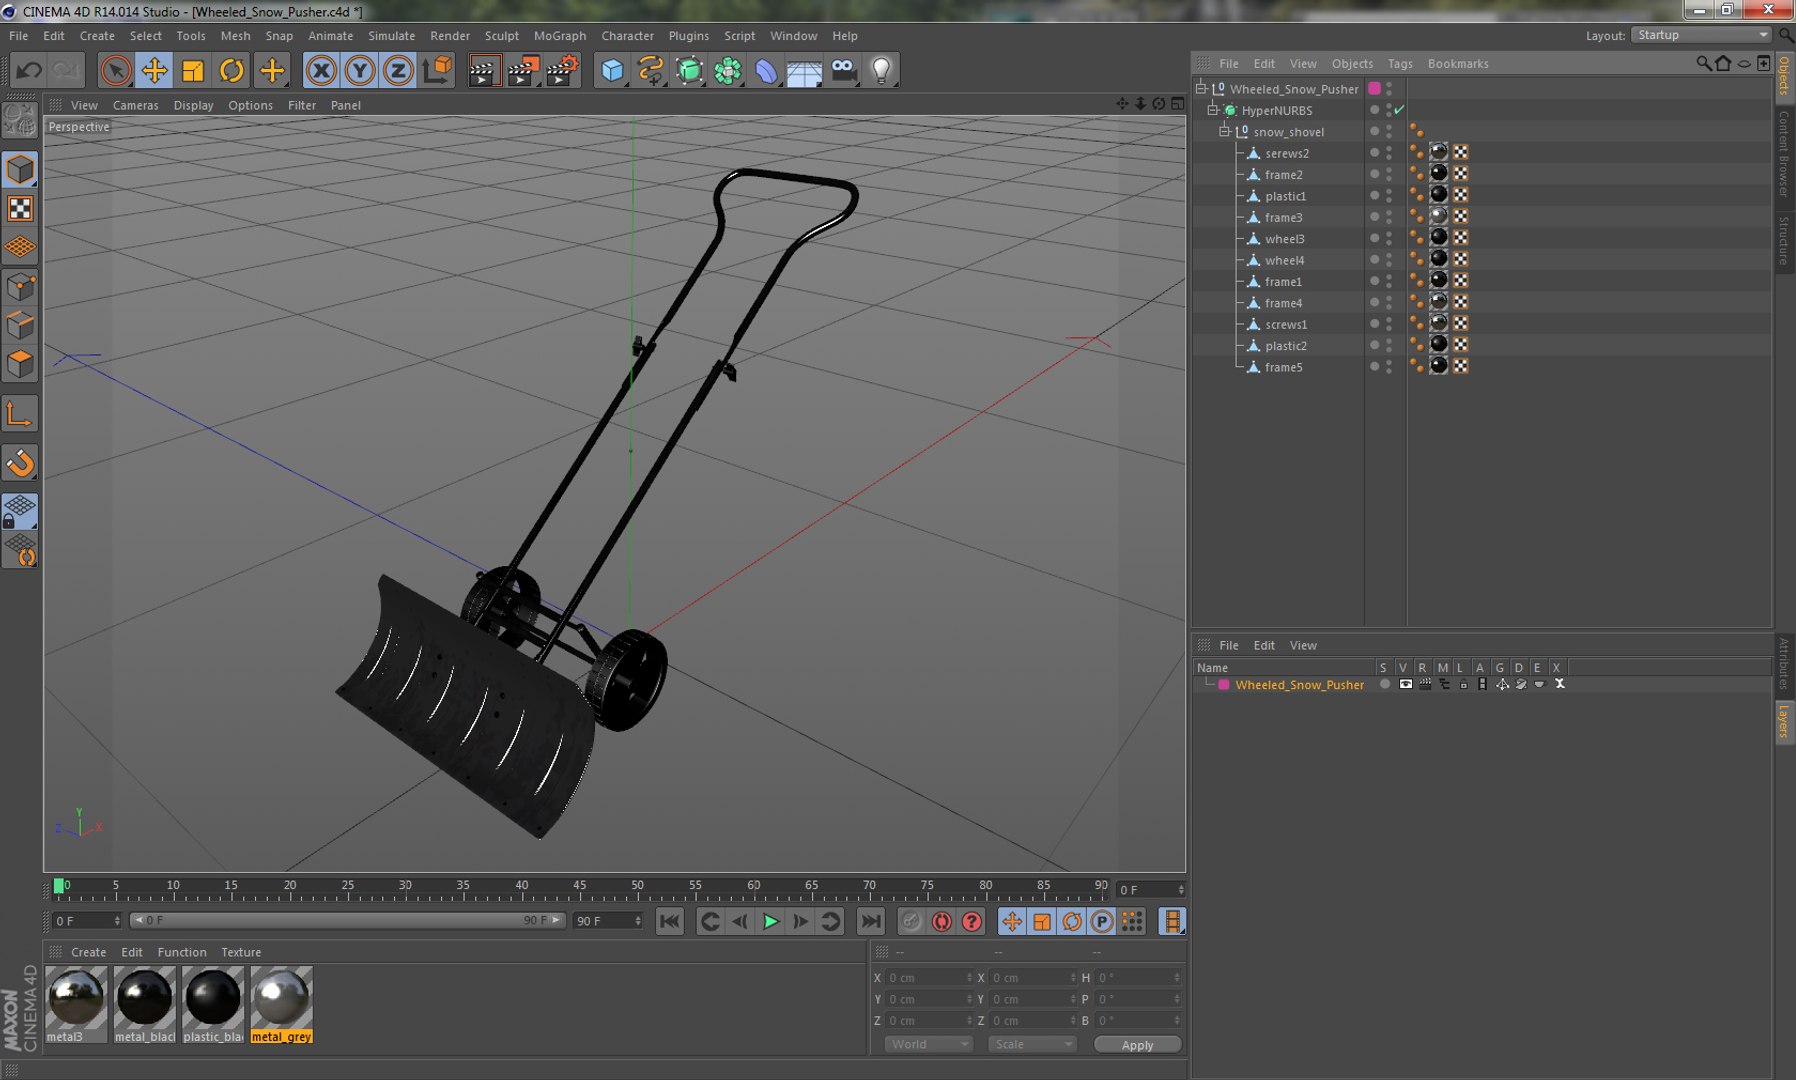Toggle visibility dot for frame5
Image resolution: width=1796 pixels, height=1080 pixels.
[x=1374, y=366]
